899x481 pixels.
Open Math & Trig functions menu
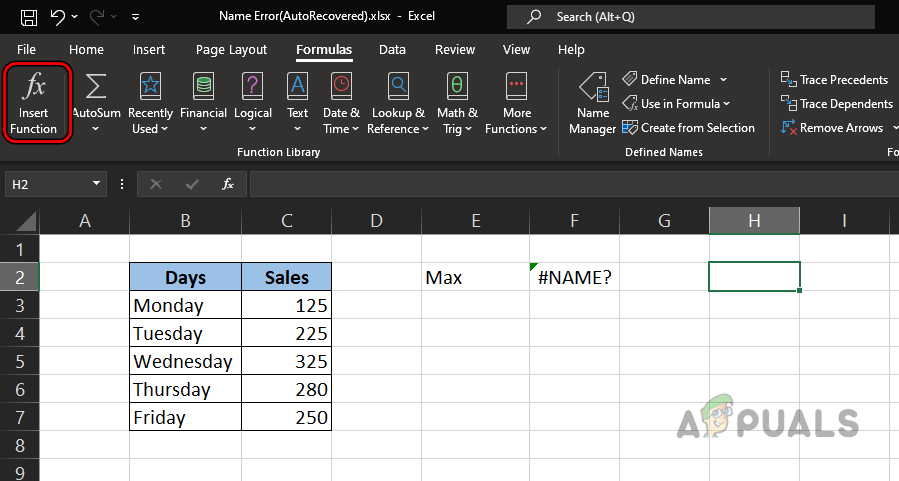tap(457, 103)
